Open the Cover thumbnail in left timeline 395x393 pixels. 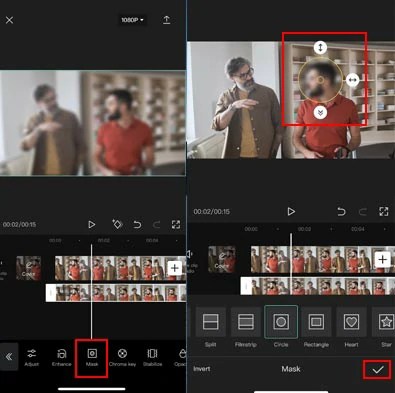[29, 268]
